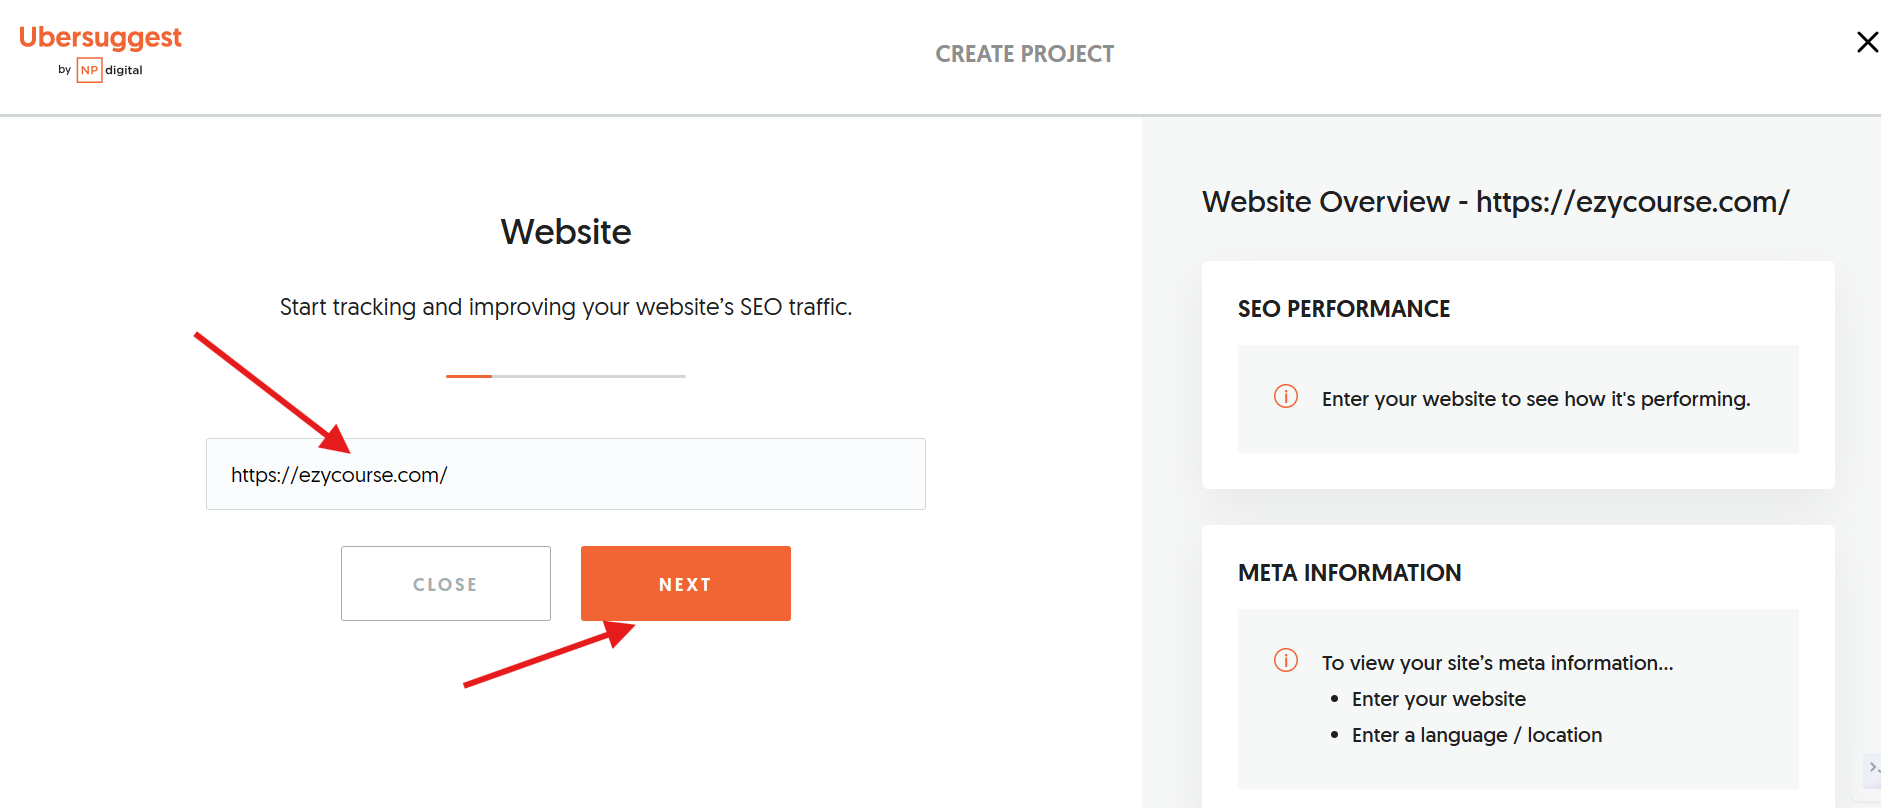
Task: Click the orange NEXT button
Action: (x=686, y=584)
